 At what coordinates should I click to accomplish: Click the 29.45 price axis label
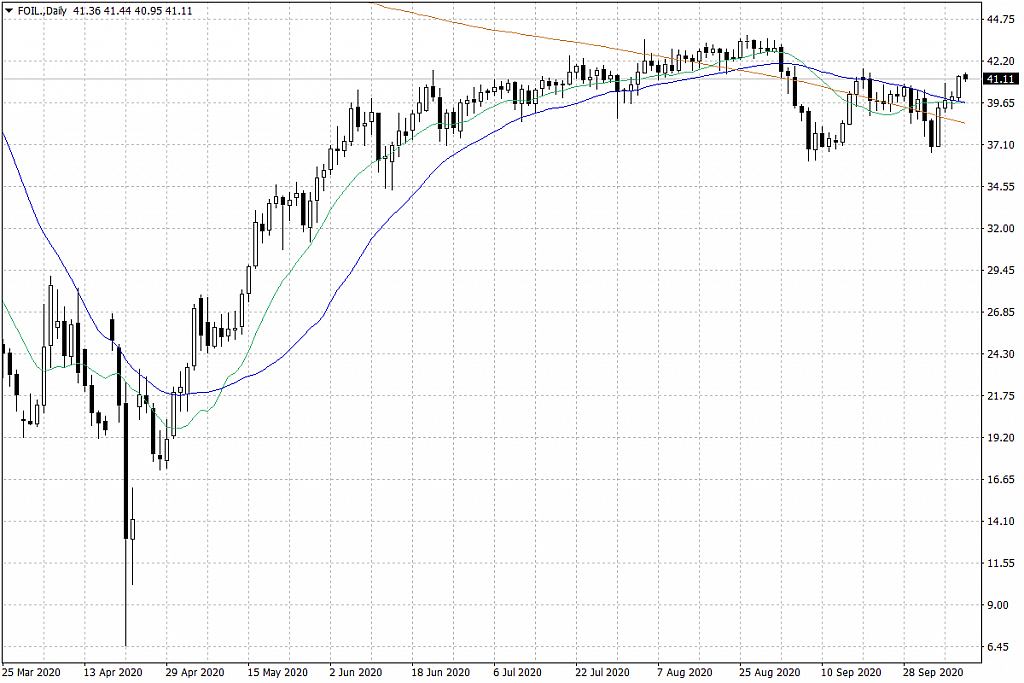[1001, 270]
